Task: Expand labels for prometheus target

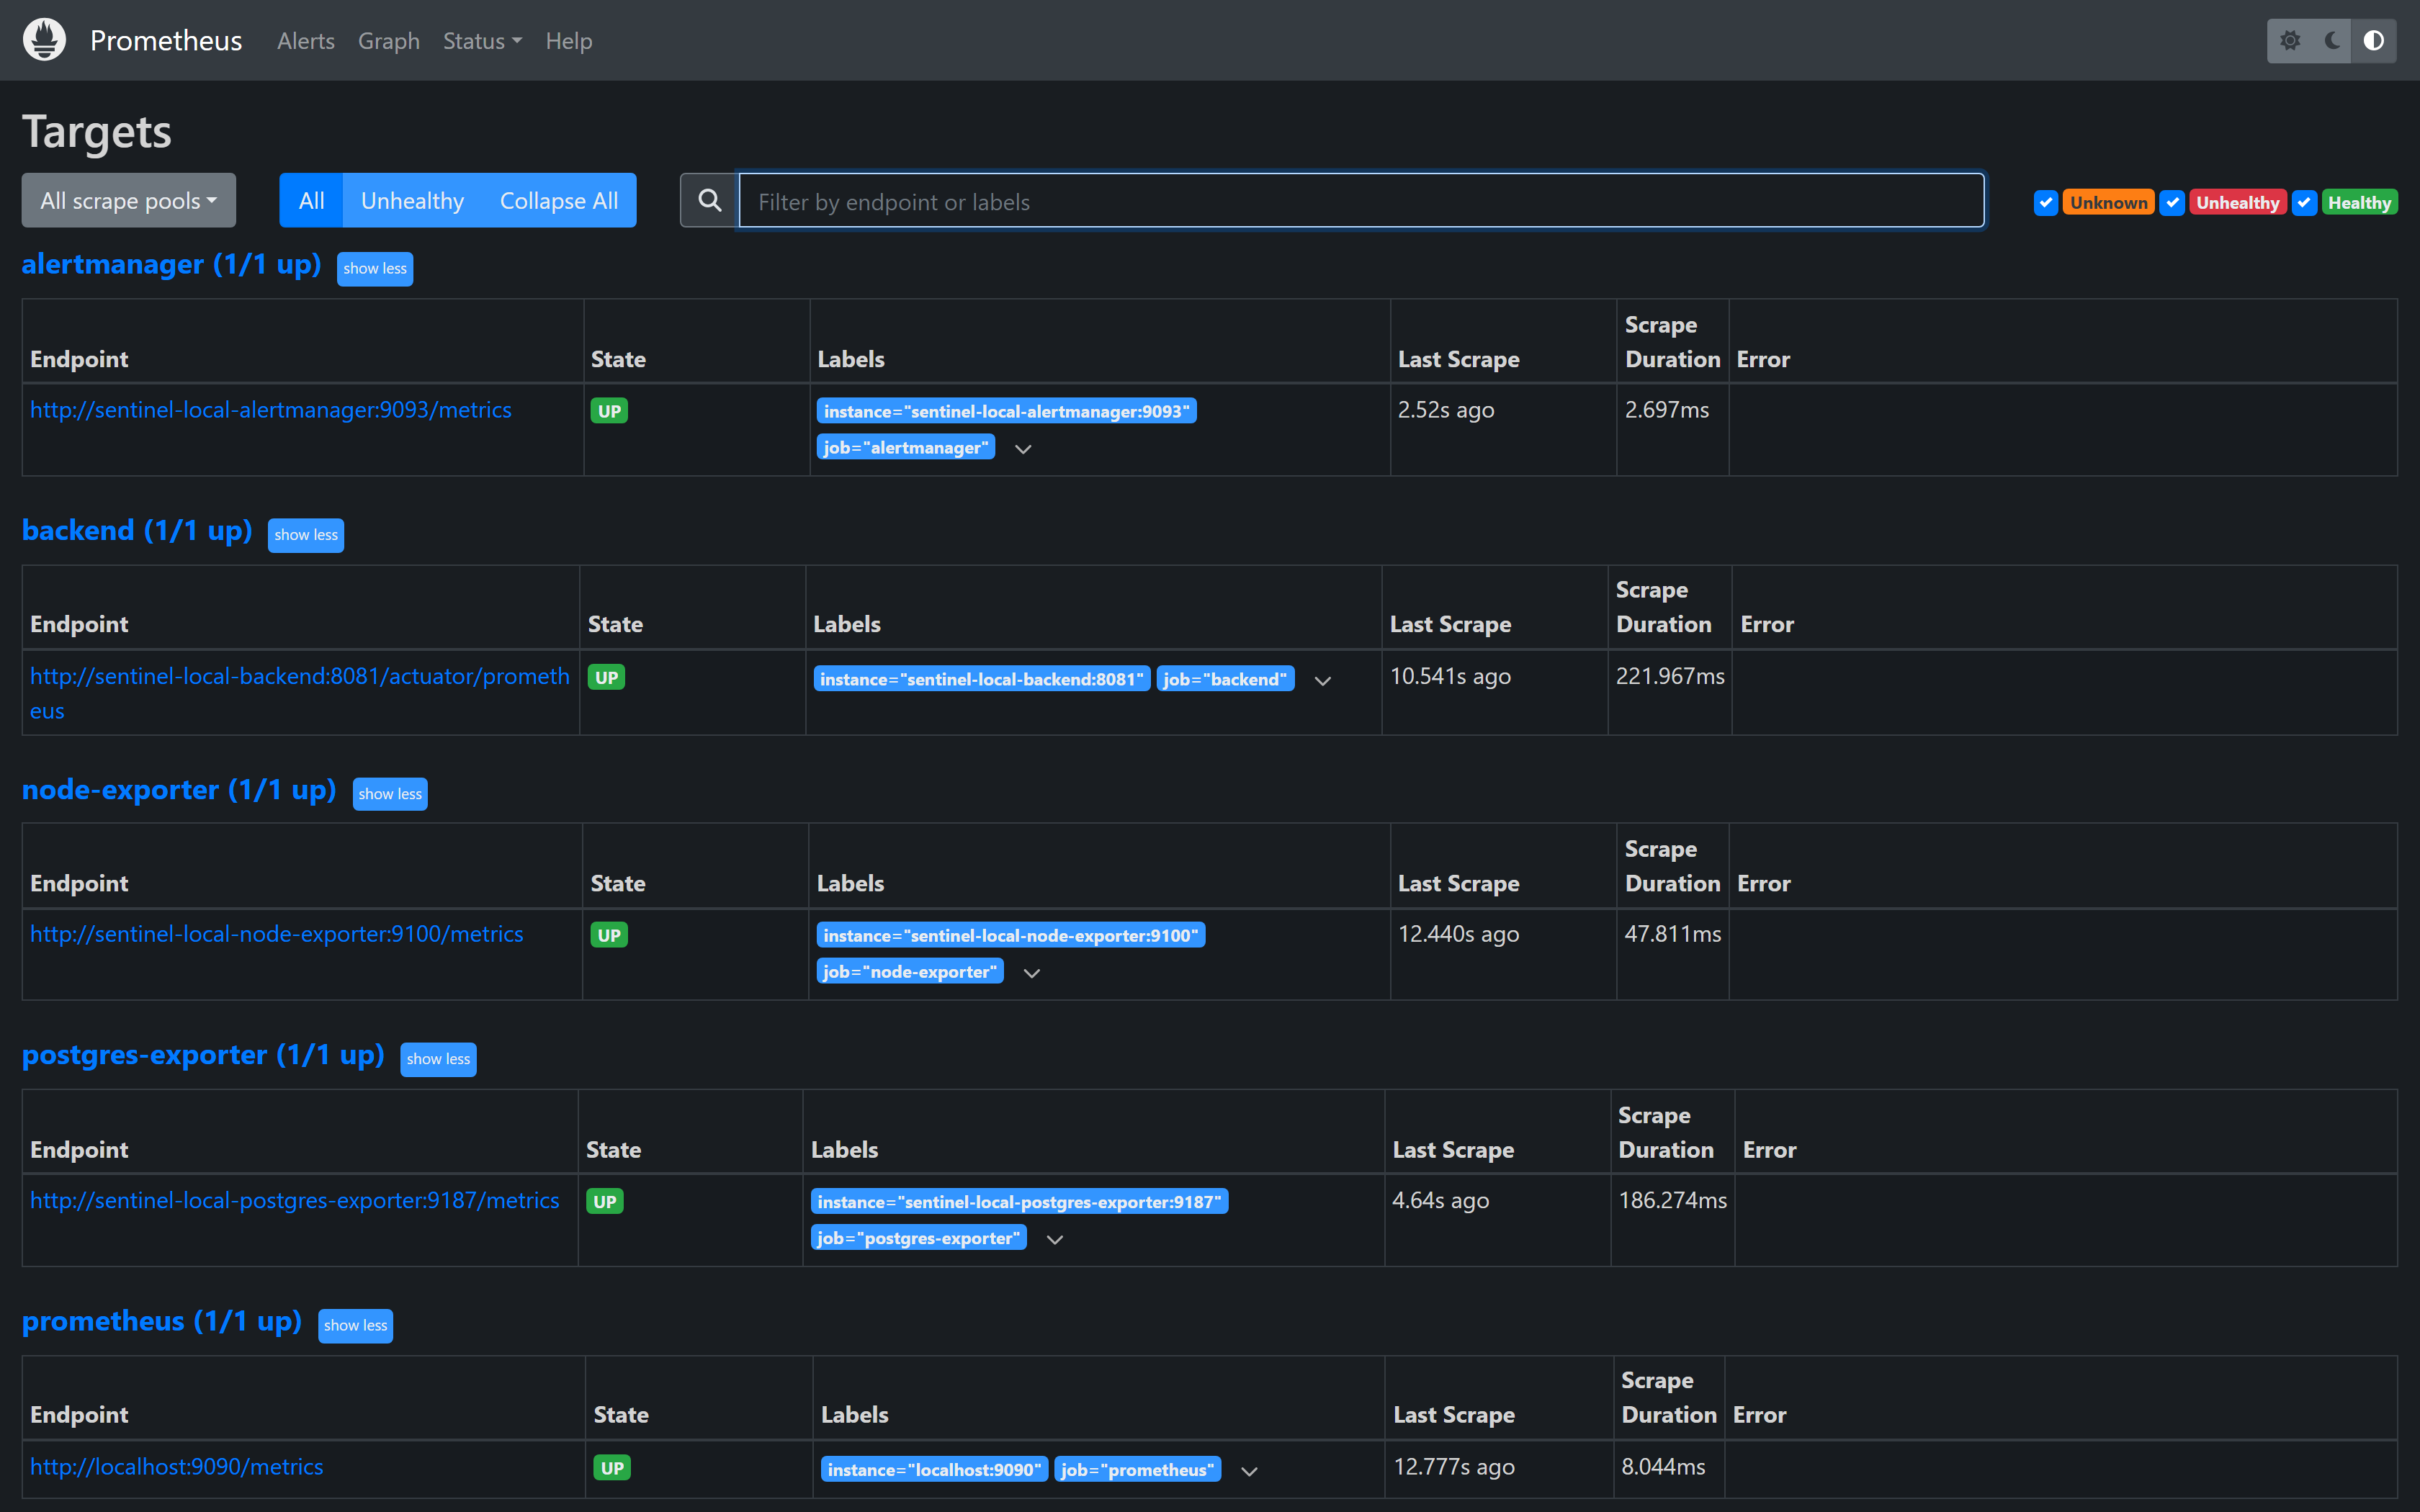Action: (x=1249, y=1471)
